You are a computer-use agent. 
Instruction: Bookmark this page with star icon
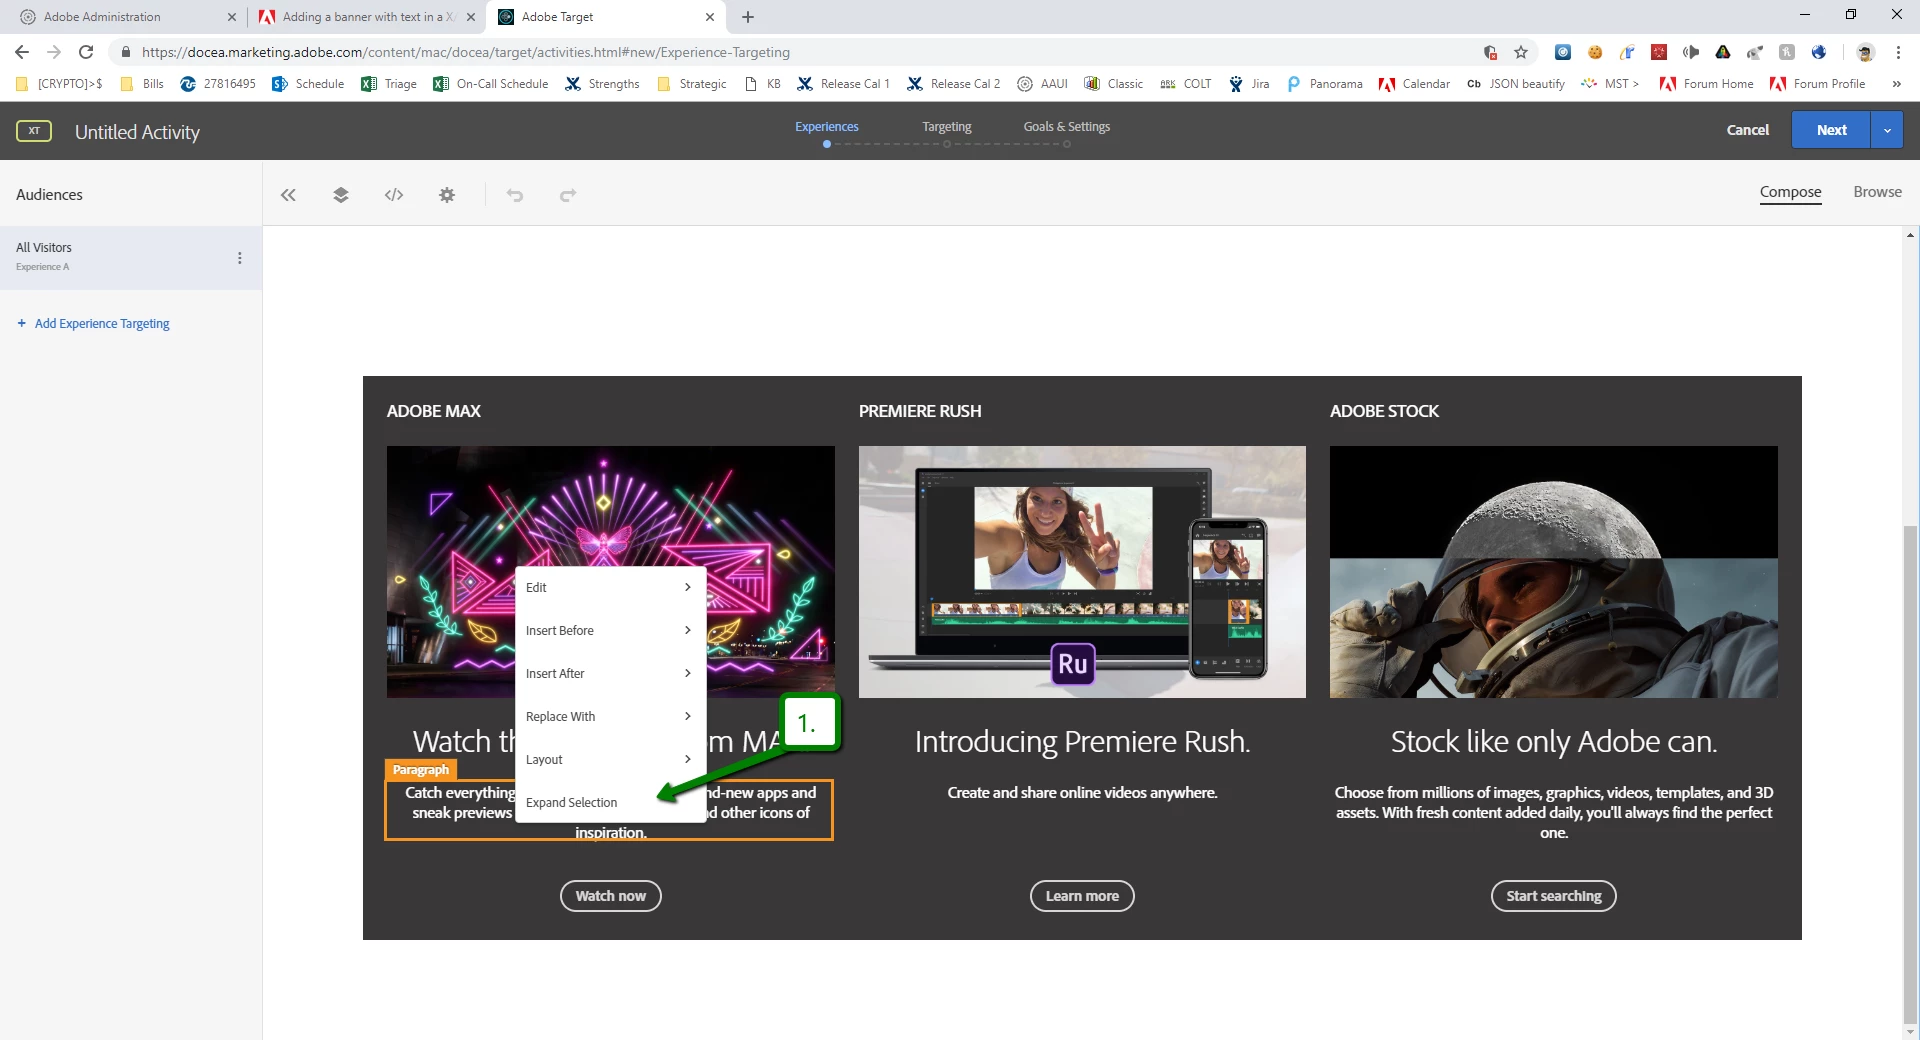coord(1521,52)
